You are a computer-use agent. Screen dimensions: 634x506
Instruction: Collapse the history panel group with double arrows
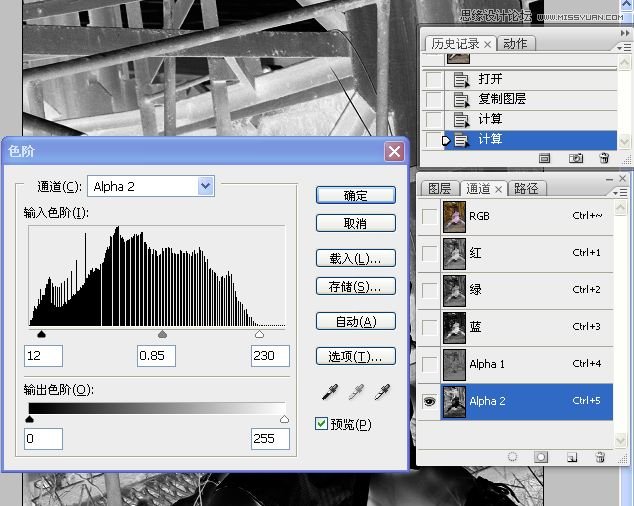pyautogui.click(x=625, y=33)
